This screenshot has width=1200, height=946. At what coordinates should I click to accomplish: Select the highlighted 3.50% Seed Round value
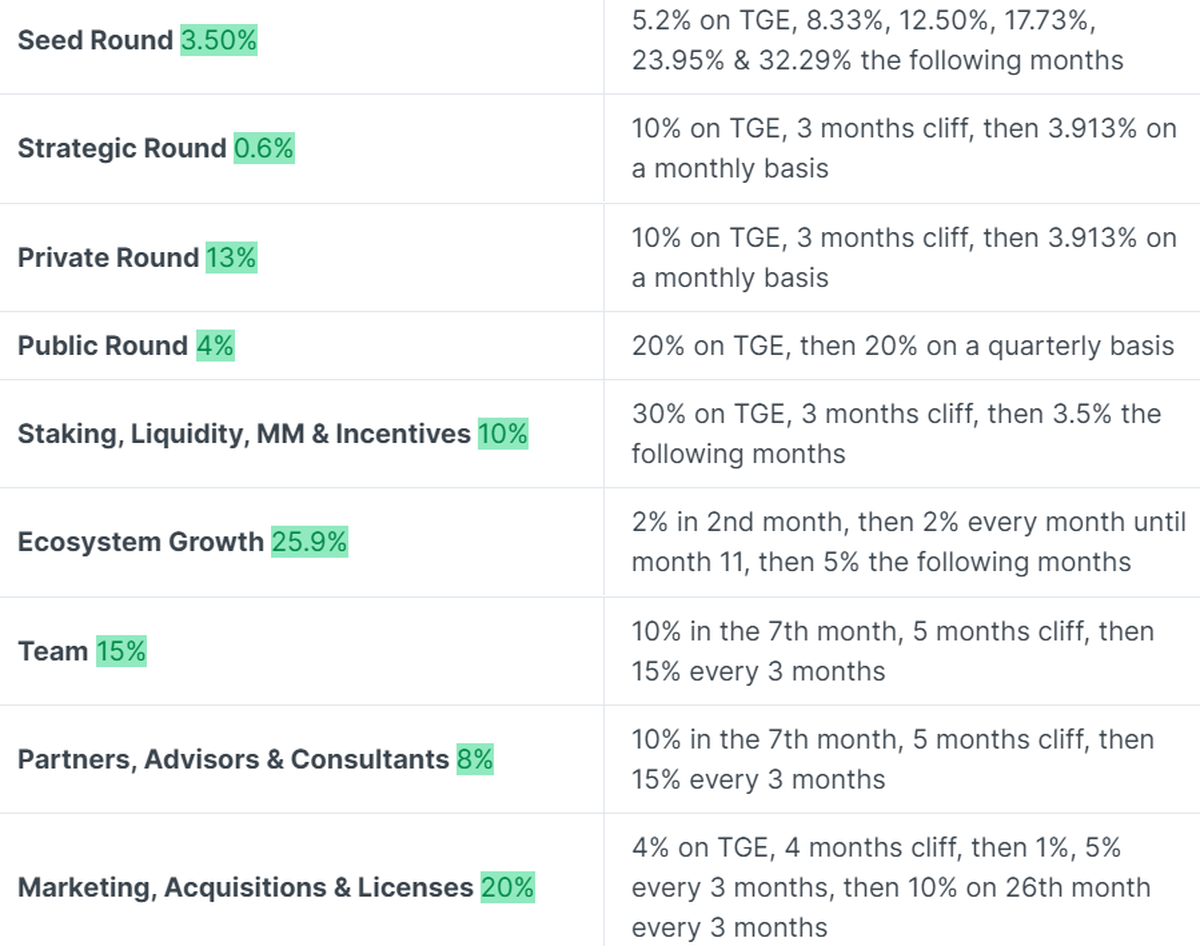pyautogui.click(x=218, y=41)
